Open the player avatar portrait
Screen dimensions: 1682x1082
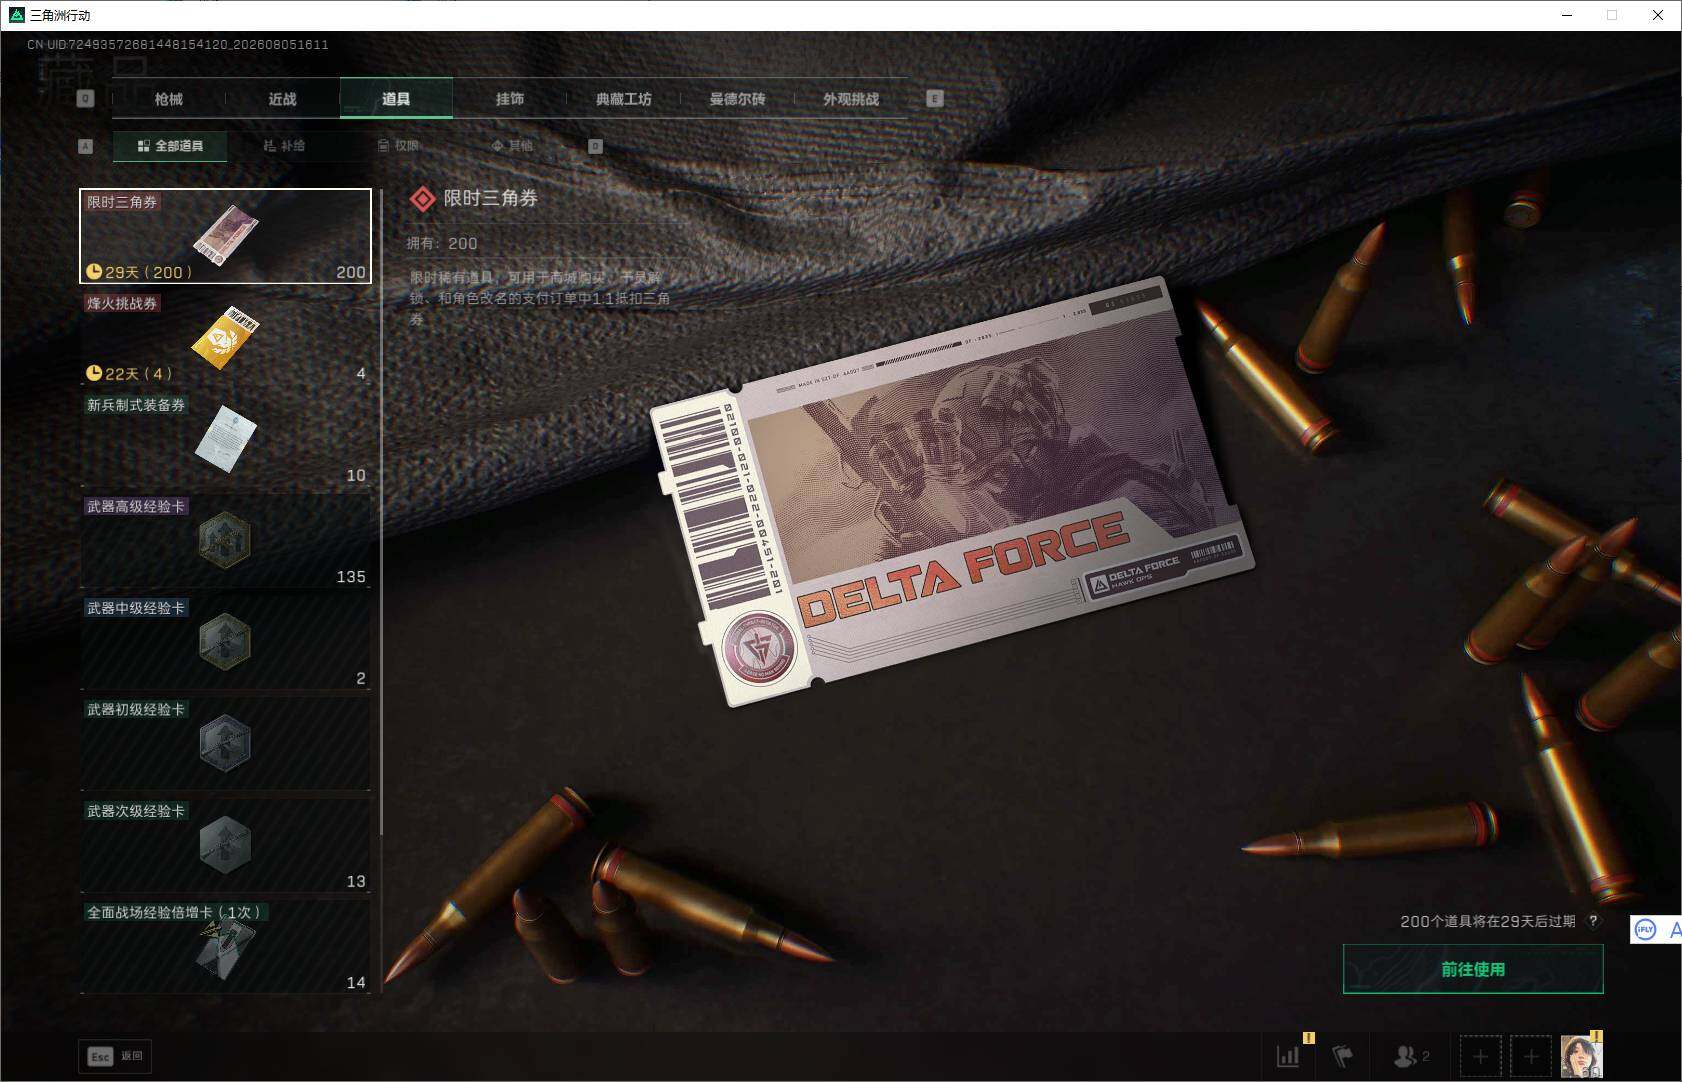[x=1582, y=1056]
